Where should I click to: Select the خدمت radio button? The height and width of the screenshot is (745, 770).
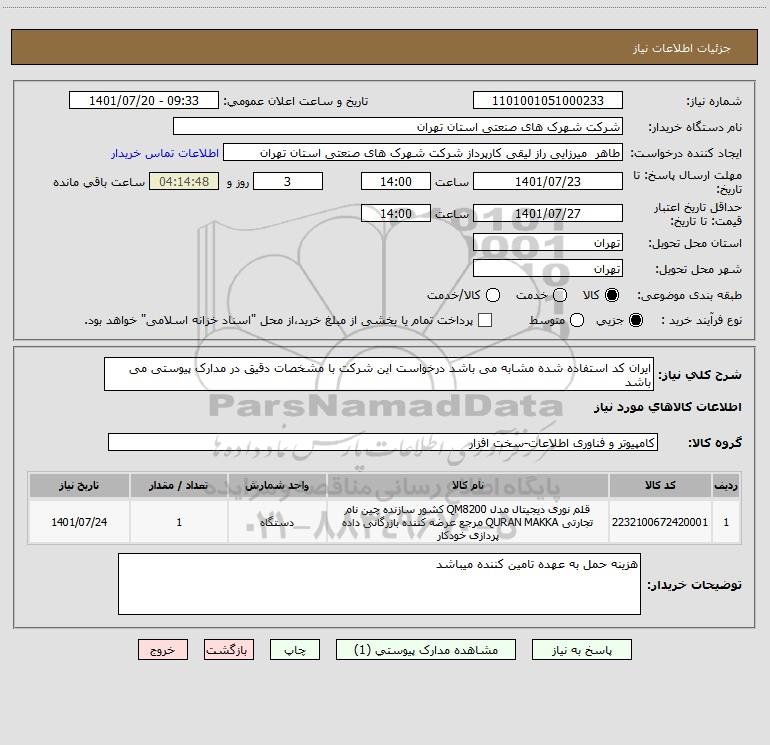click(x=560, y=295)
